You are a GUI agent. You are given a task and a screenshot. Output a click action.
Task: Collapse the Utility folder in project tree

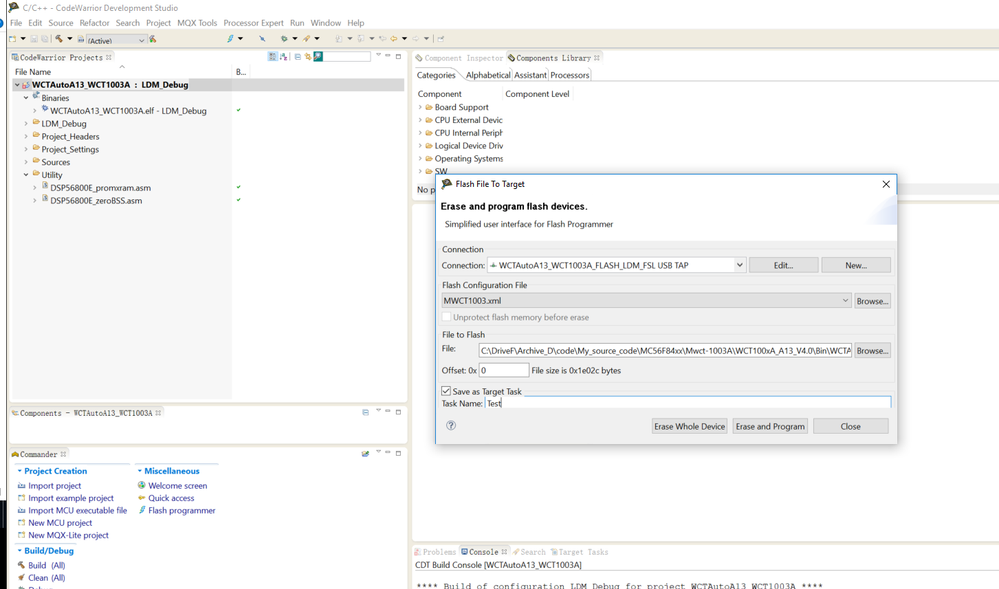[x=26, y=175]
